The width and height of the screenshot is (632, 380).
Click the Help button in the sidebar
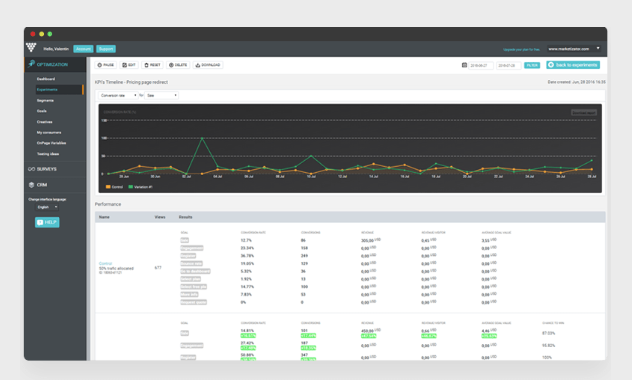[47, 222]
